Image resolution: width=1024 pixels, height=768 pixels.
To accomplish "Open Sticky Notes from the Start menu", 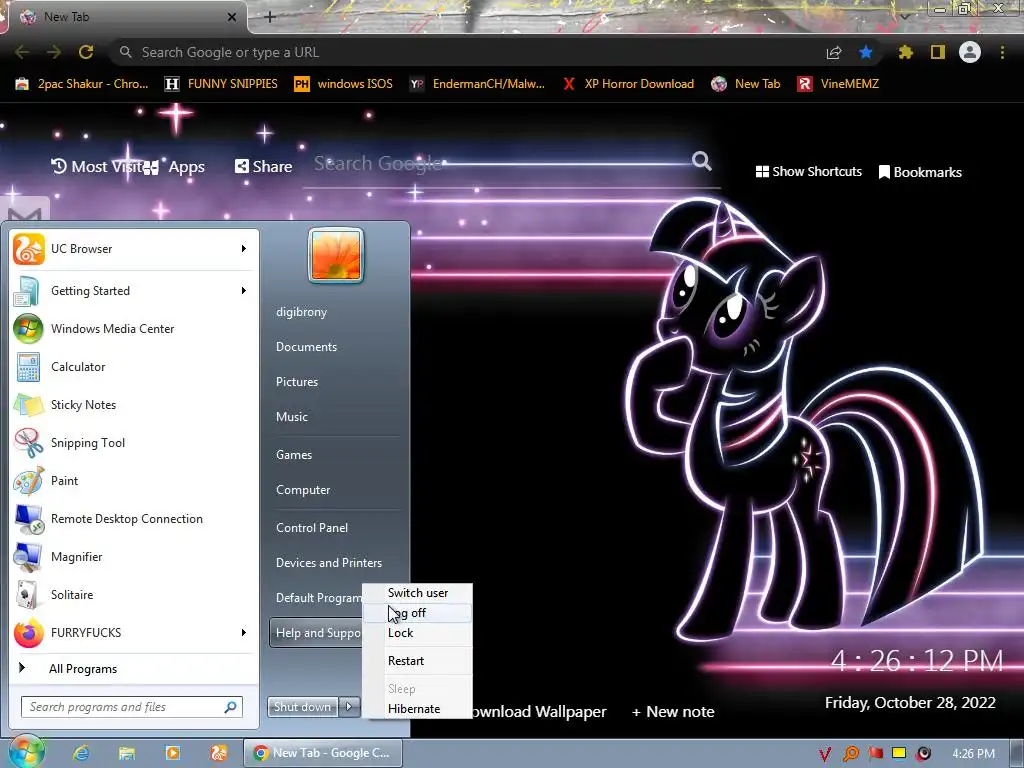I will pyautogui.click(x=134, y=404).
